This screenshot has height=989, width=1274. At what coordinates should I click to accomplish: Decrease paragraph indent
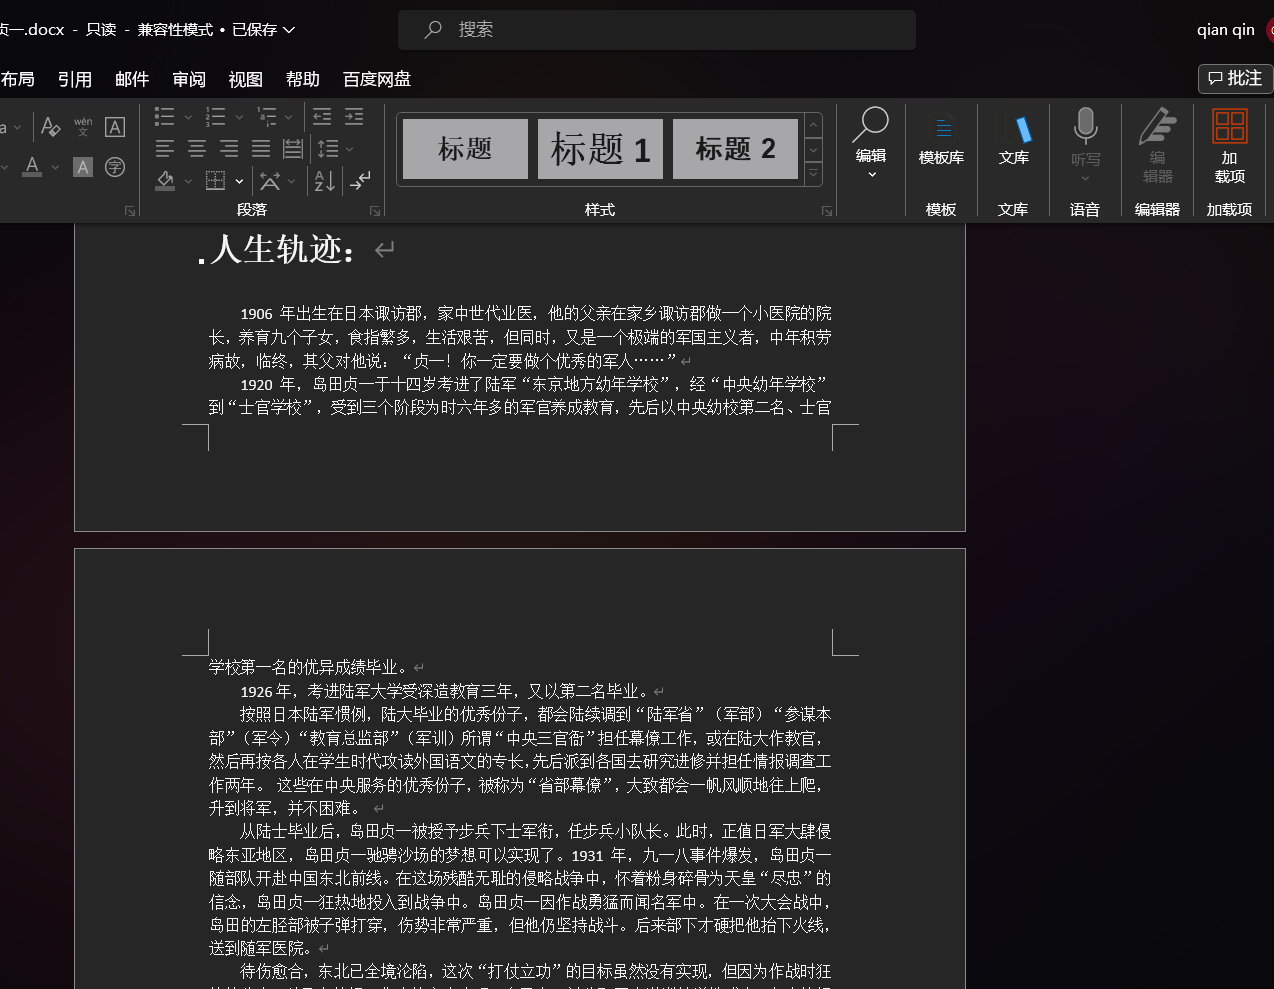[322, 117]
